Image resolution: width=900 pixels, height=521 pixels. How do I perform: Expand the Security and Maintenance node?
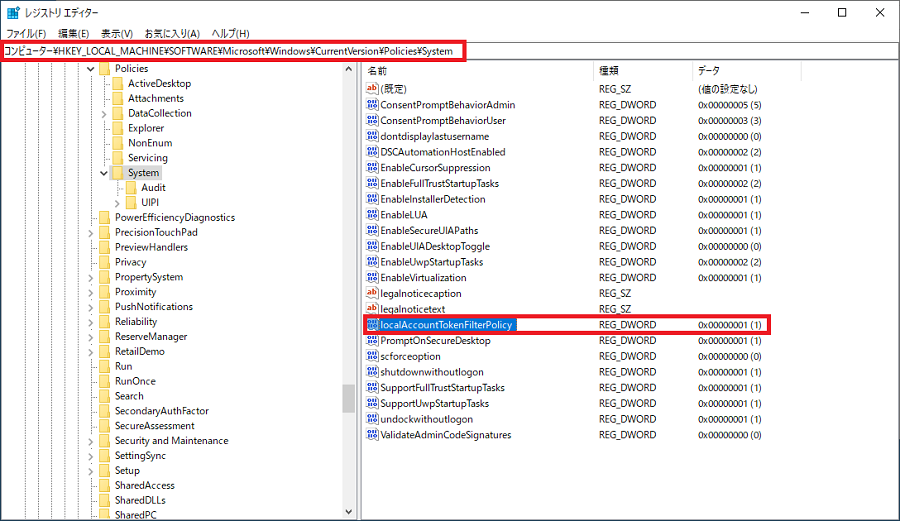point(91,441)
